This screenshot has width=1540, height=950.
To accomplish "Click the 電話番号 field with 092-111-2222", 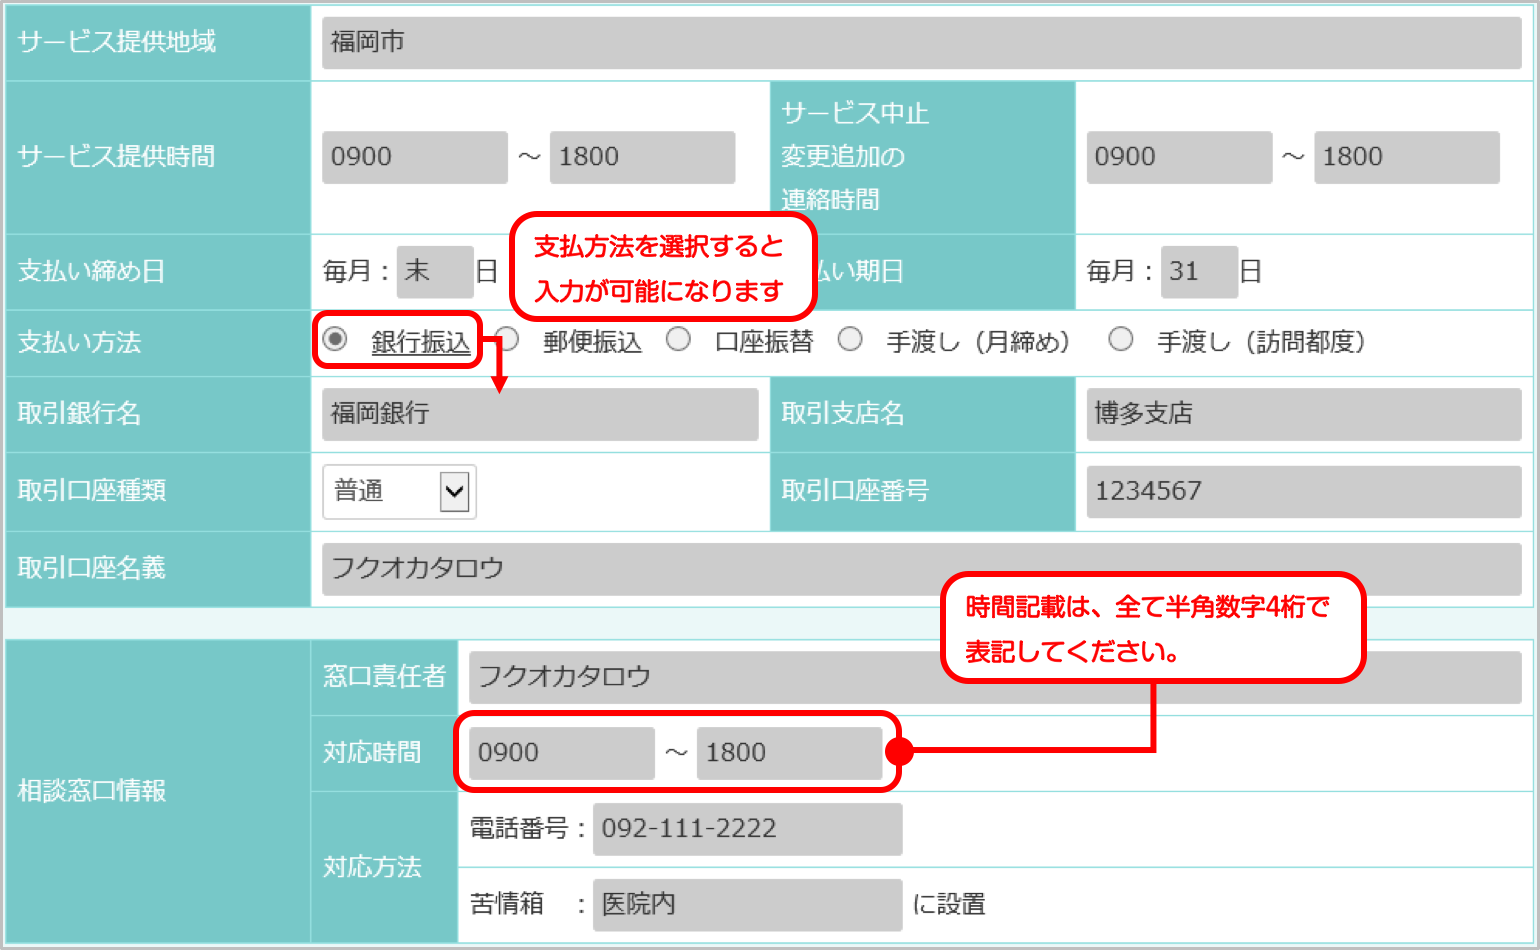I will [x=747, y=829].
